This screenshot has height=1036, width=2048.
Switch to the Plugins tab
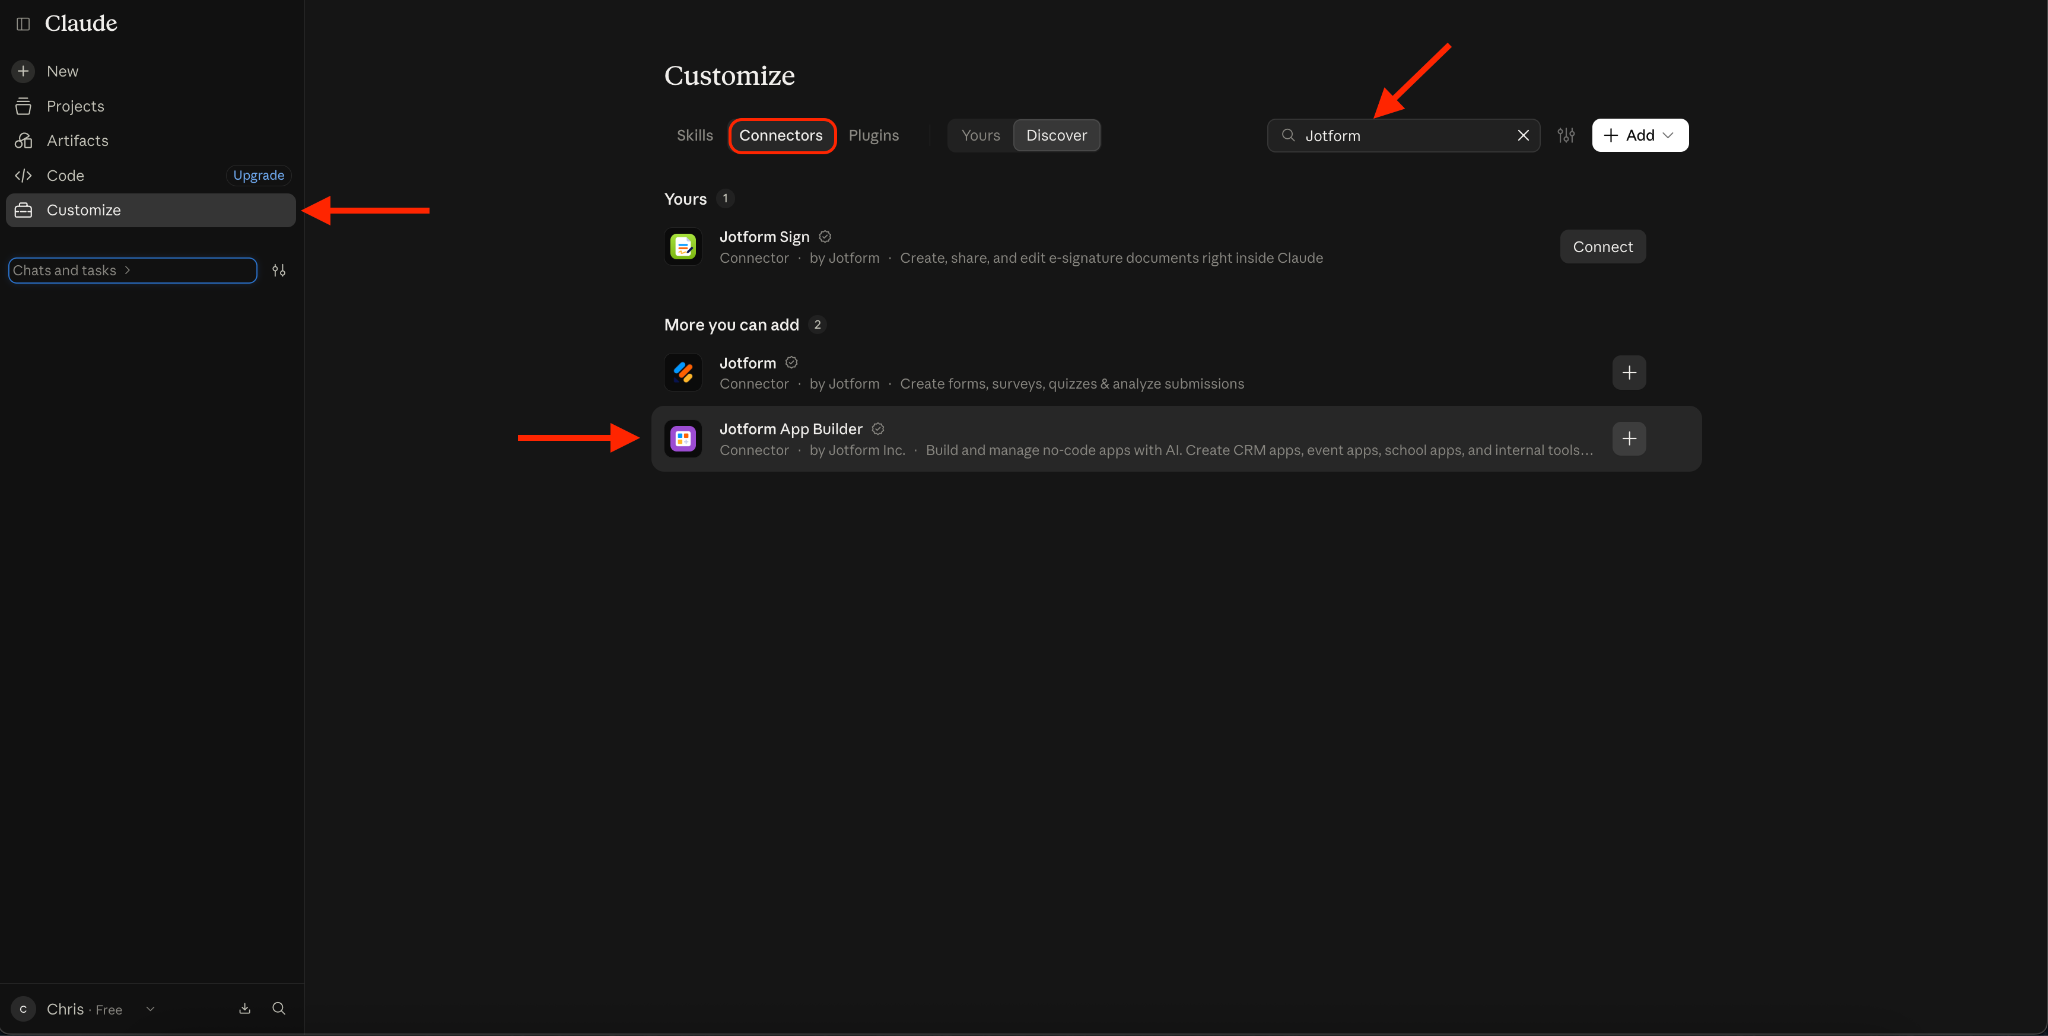[x=873, y=135]
